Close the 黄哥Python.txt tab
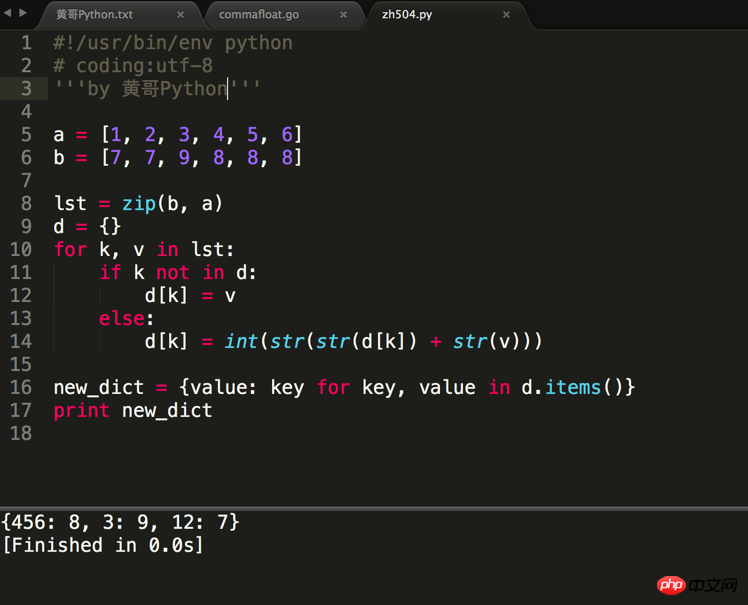The image size is (748, 605). pyautogui.click(x=180, y=15)
